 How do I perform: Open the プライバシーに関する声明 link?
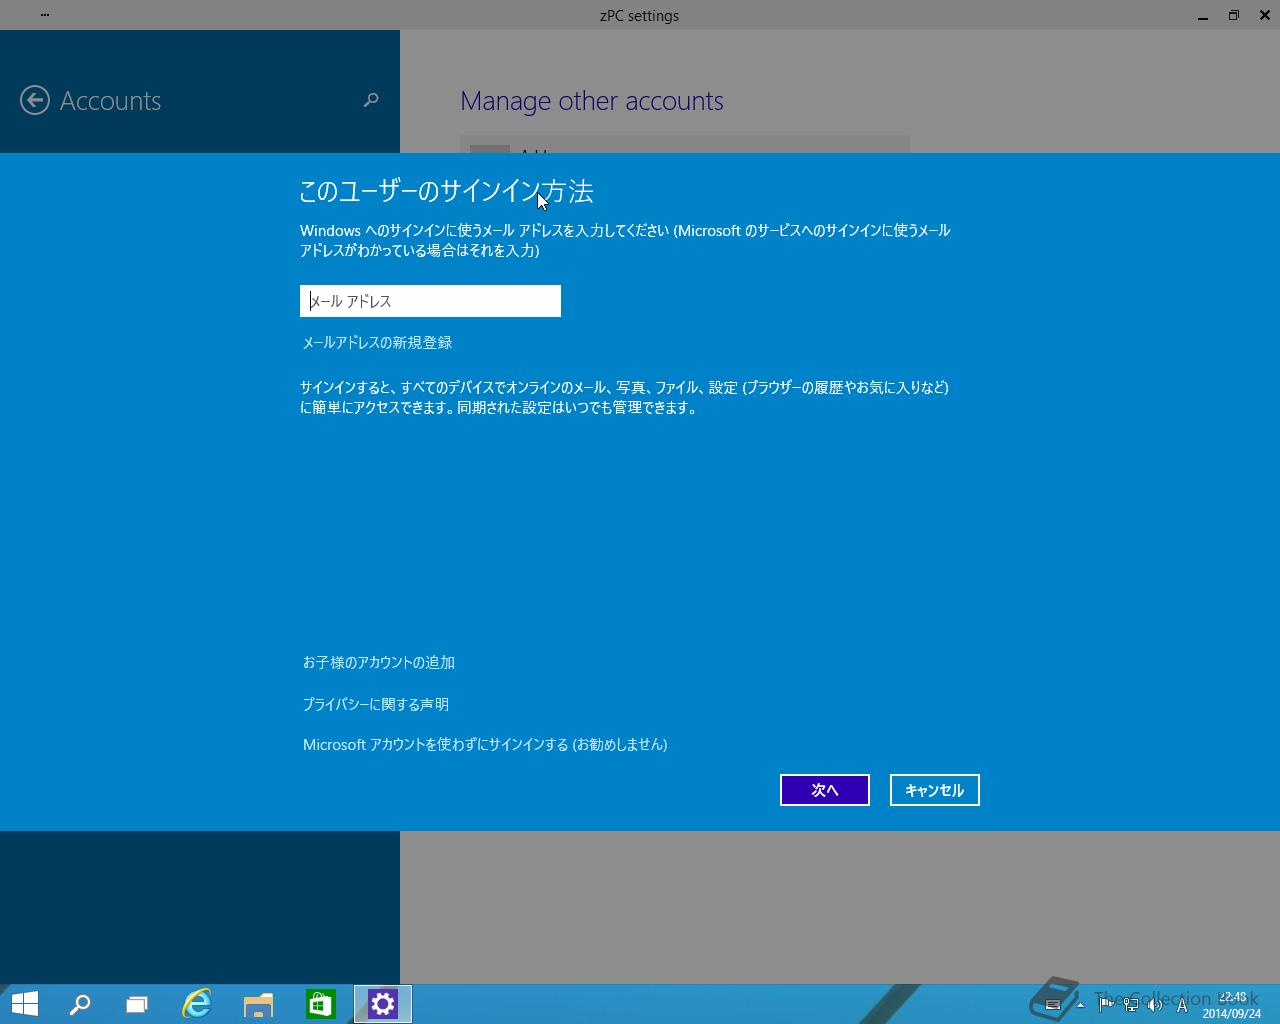pos(376,704)
